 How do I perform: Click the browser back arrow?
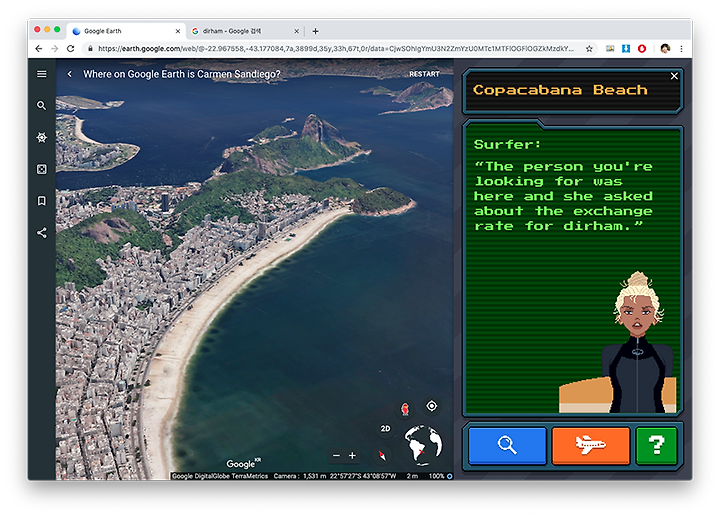[x=39, y=48]
